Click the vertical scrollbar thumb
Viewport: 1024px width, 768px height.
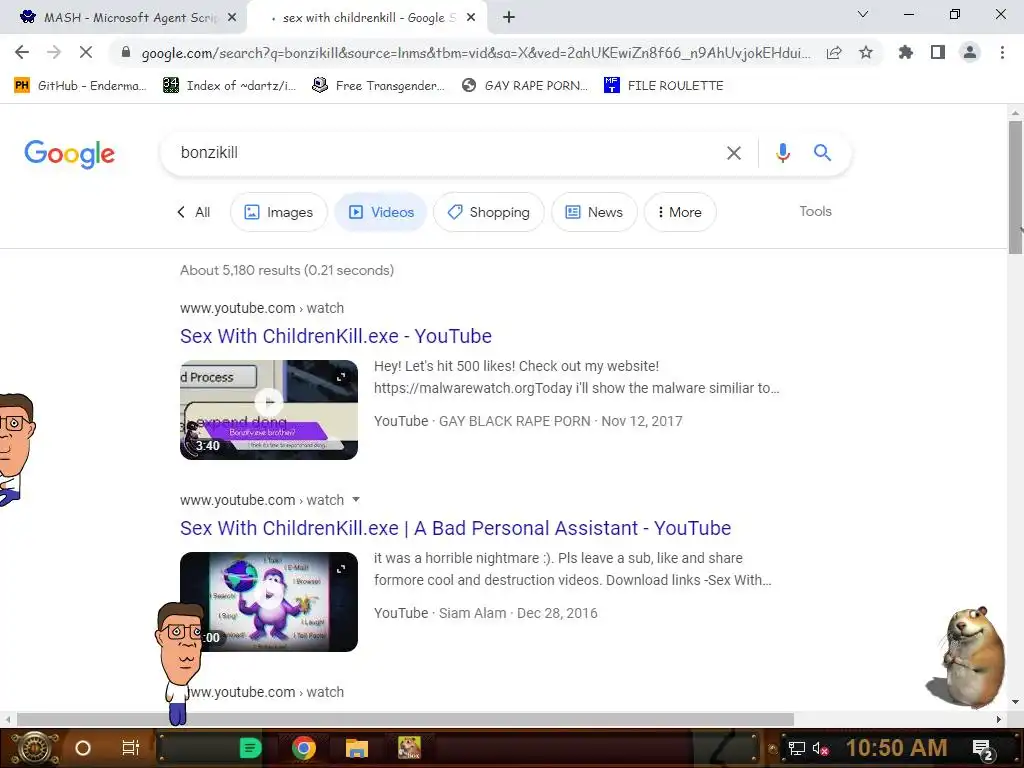[1015, 187]
